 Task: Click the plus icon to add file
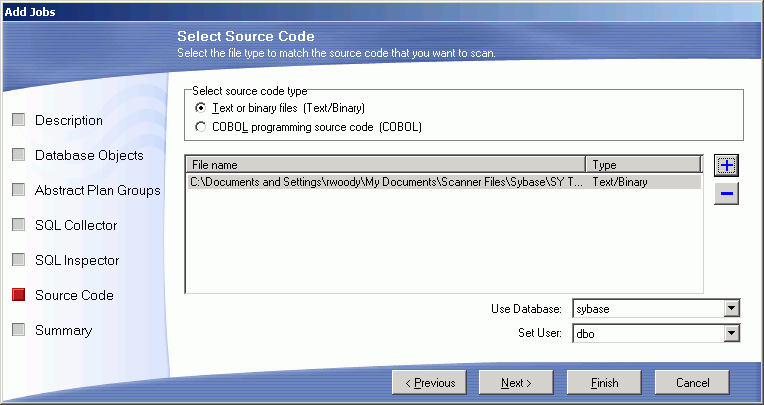(x=727, y=165)
